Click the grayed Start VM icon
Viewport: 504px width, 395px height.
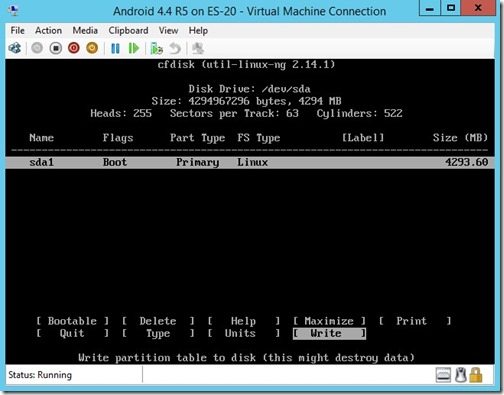(37, 48)
